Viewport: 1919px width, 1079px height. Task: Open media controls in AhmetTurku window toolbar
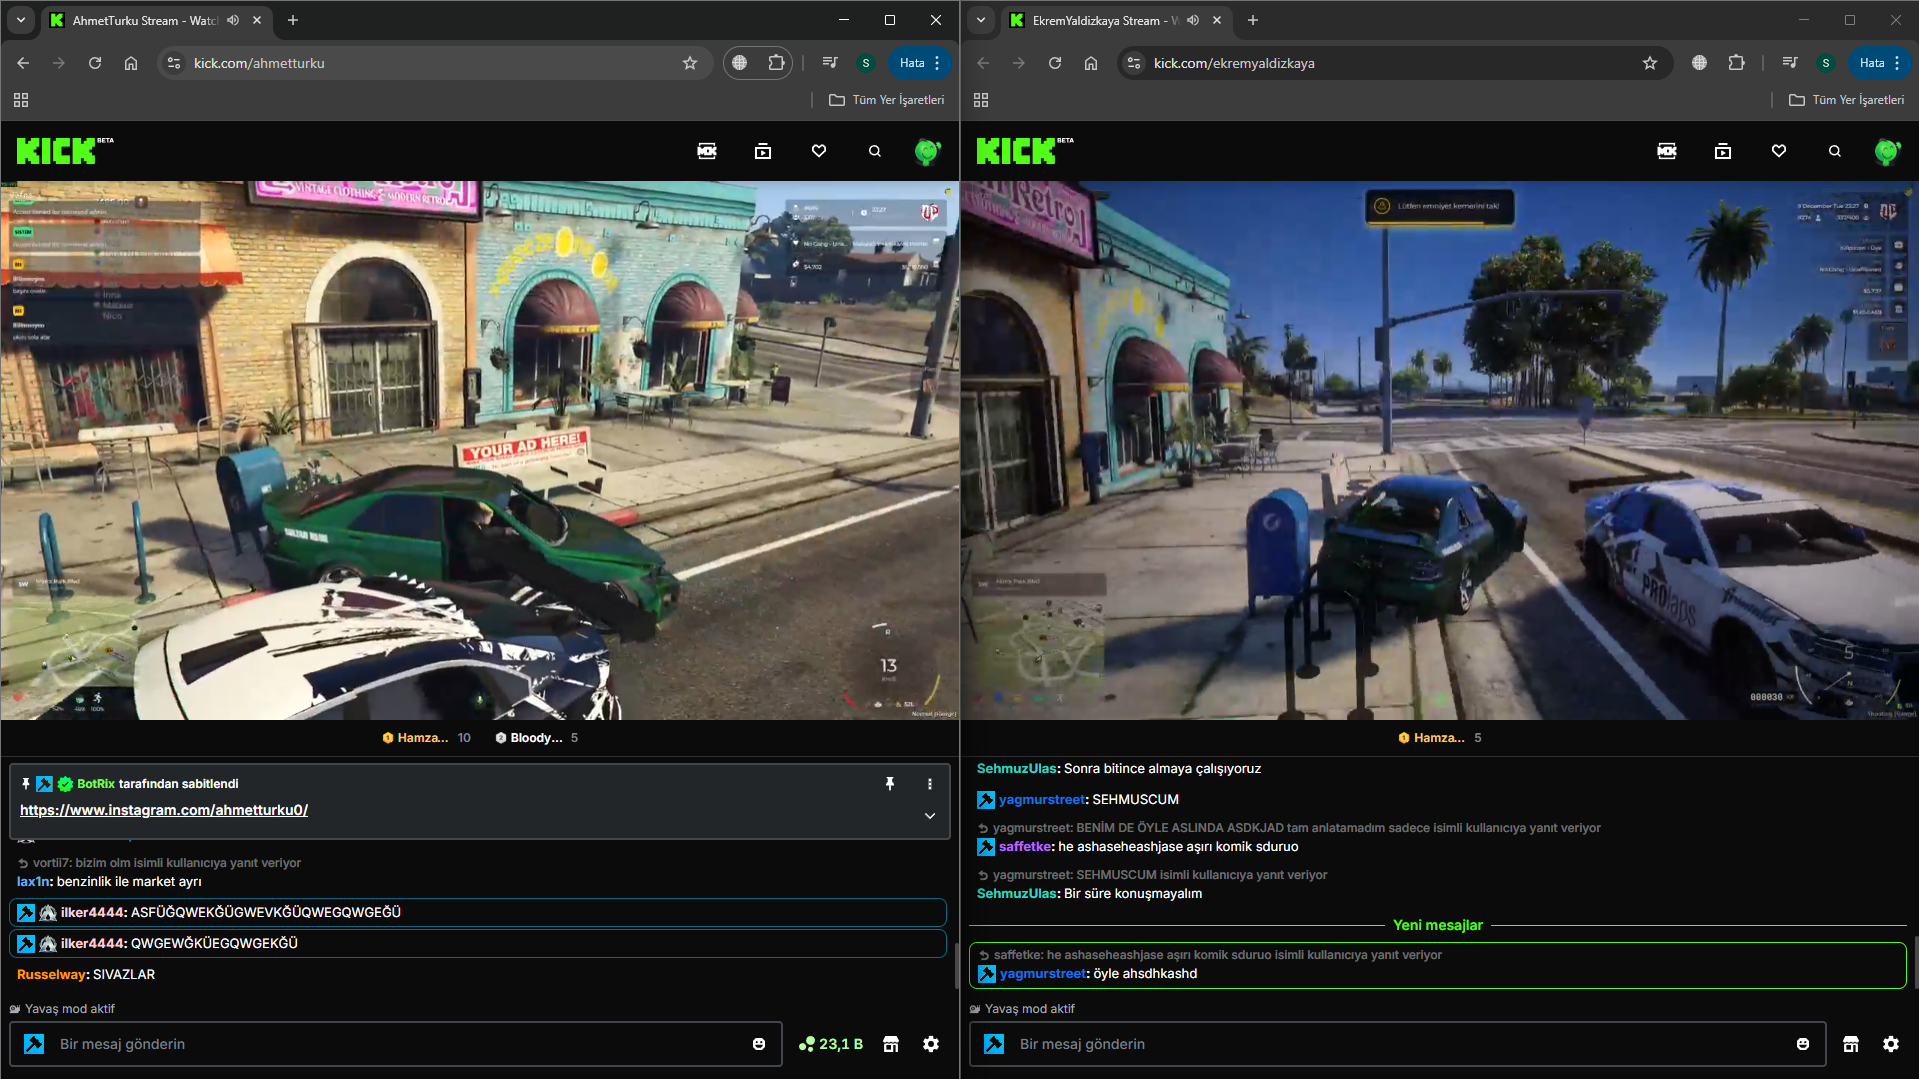pyautogui.click(x=830, y=63)
